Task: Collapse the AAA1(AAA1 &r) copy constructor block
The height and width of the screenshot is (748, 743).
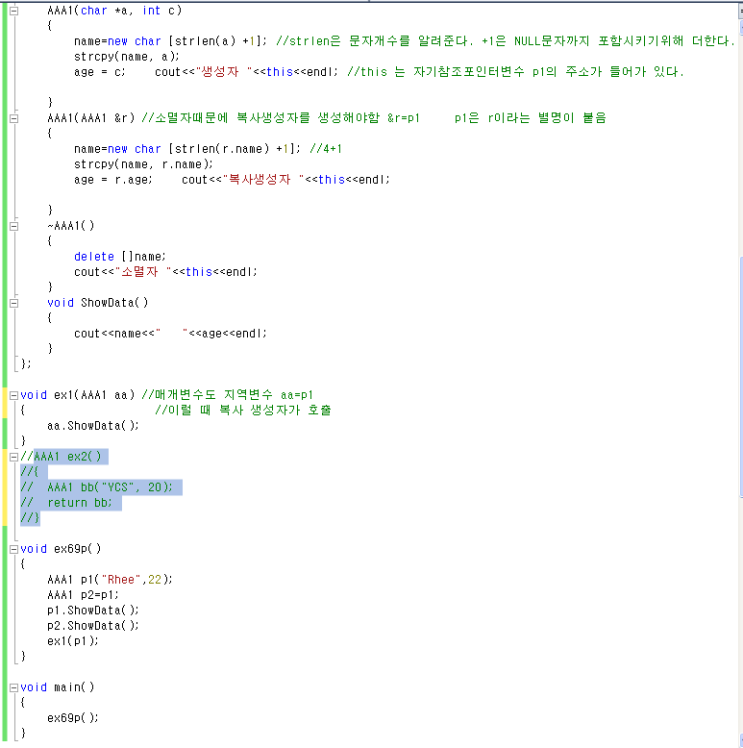Action: 14,118
